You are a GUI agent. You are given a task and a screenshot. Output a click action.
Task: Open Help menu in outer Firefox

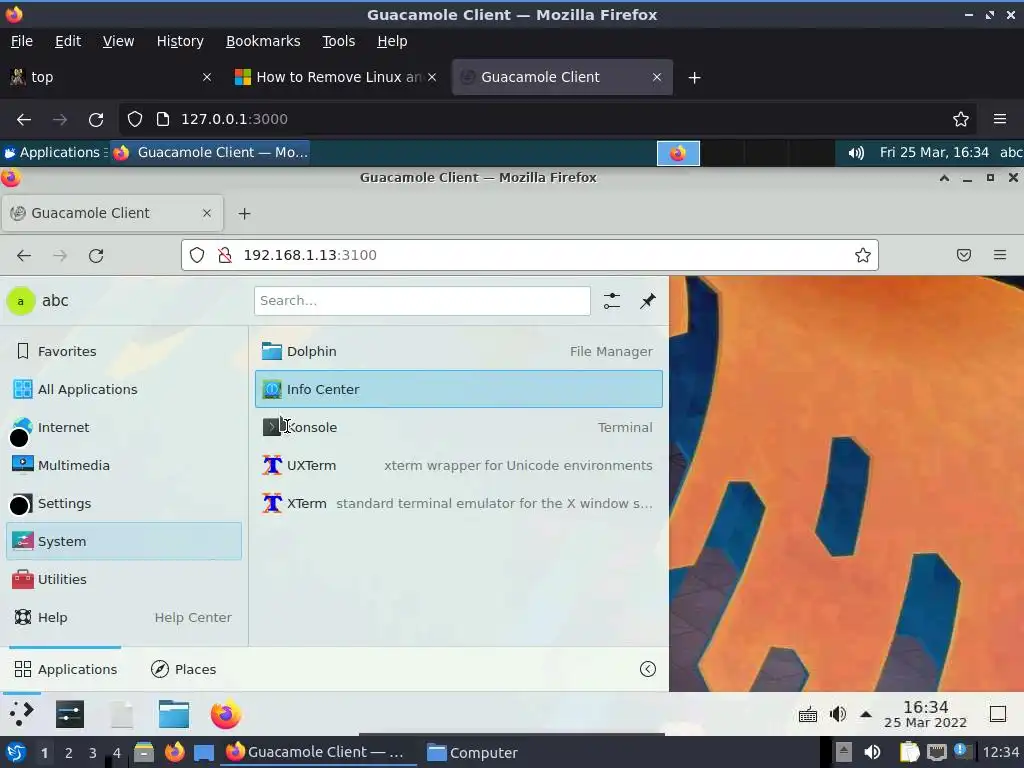392,41
